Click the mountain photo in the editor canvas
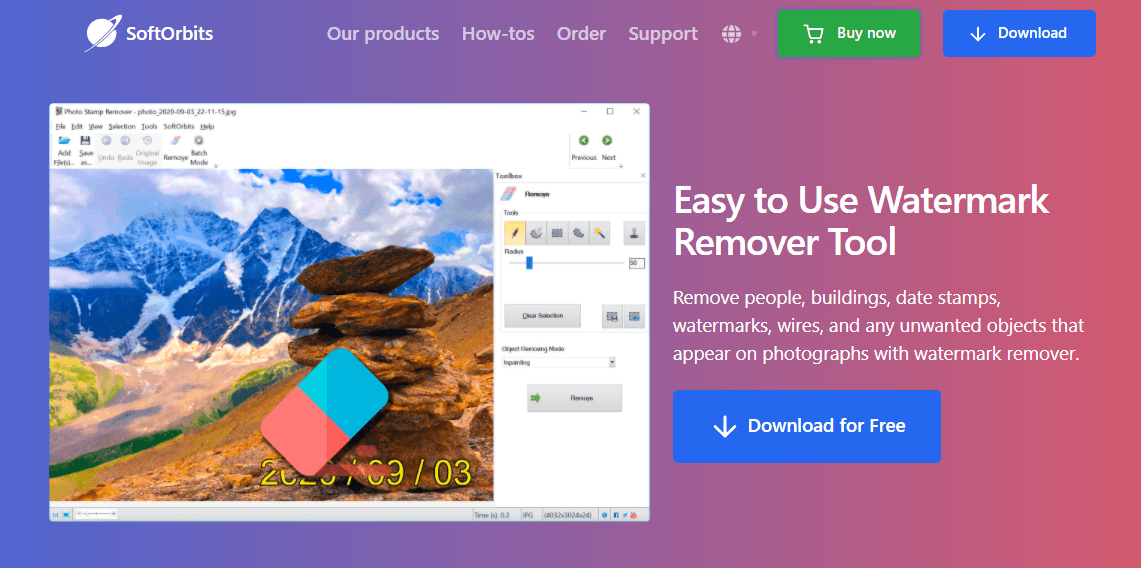1141x568 pixels. [x=271, y=335]
